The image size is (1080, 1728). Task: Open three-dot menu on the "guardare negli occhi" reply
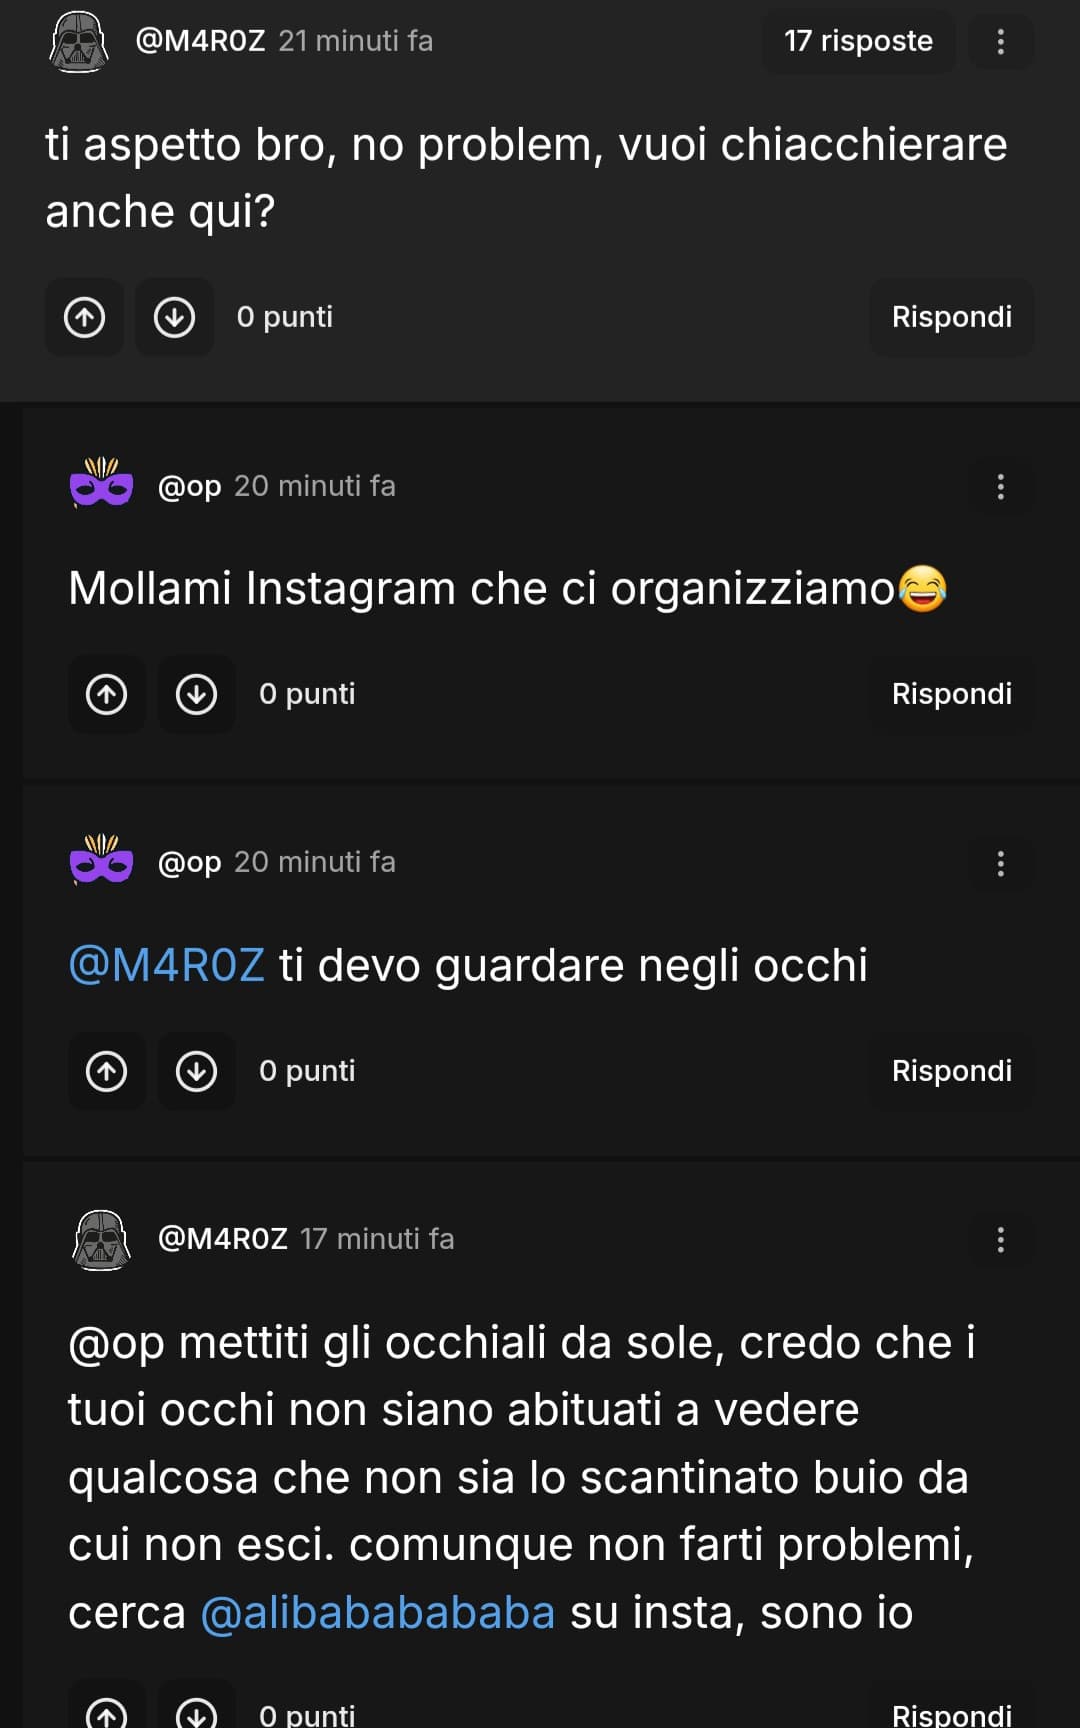(1000, 864)
